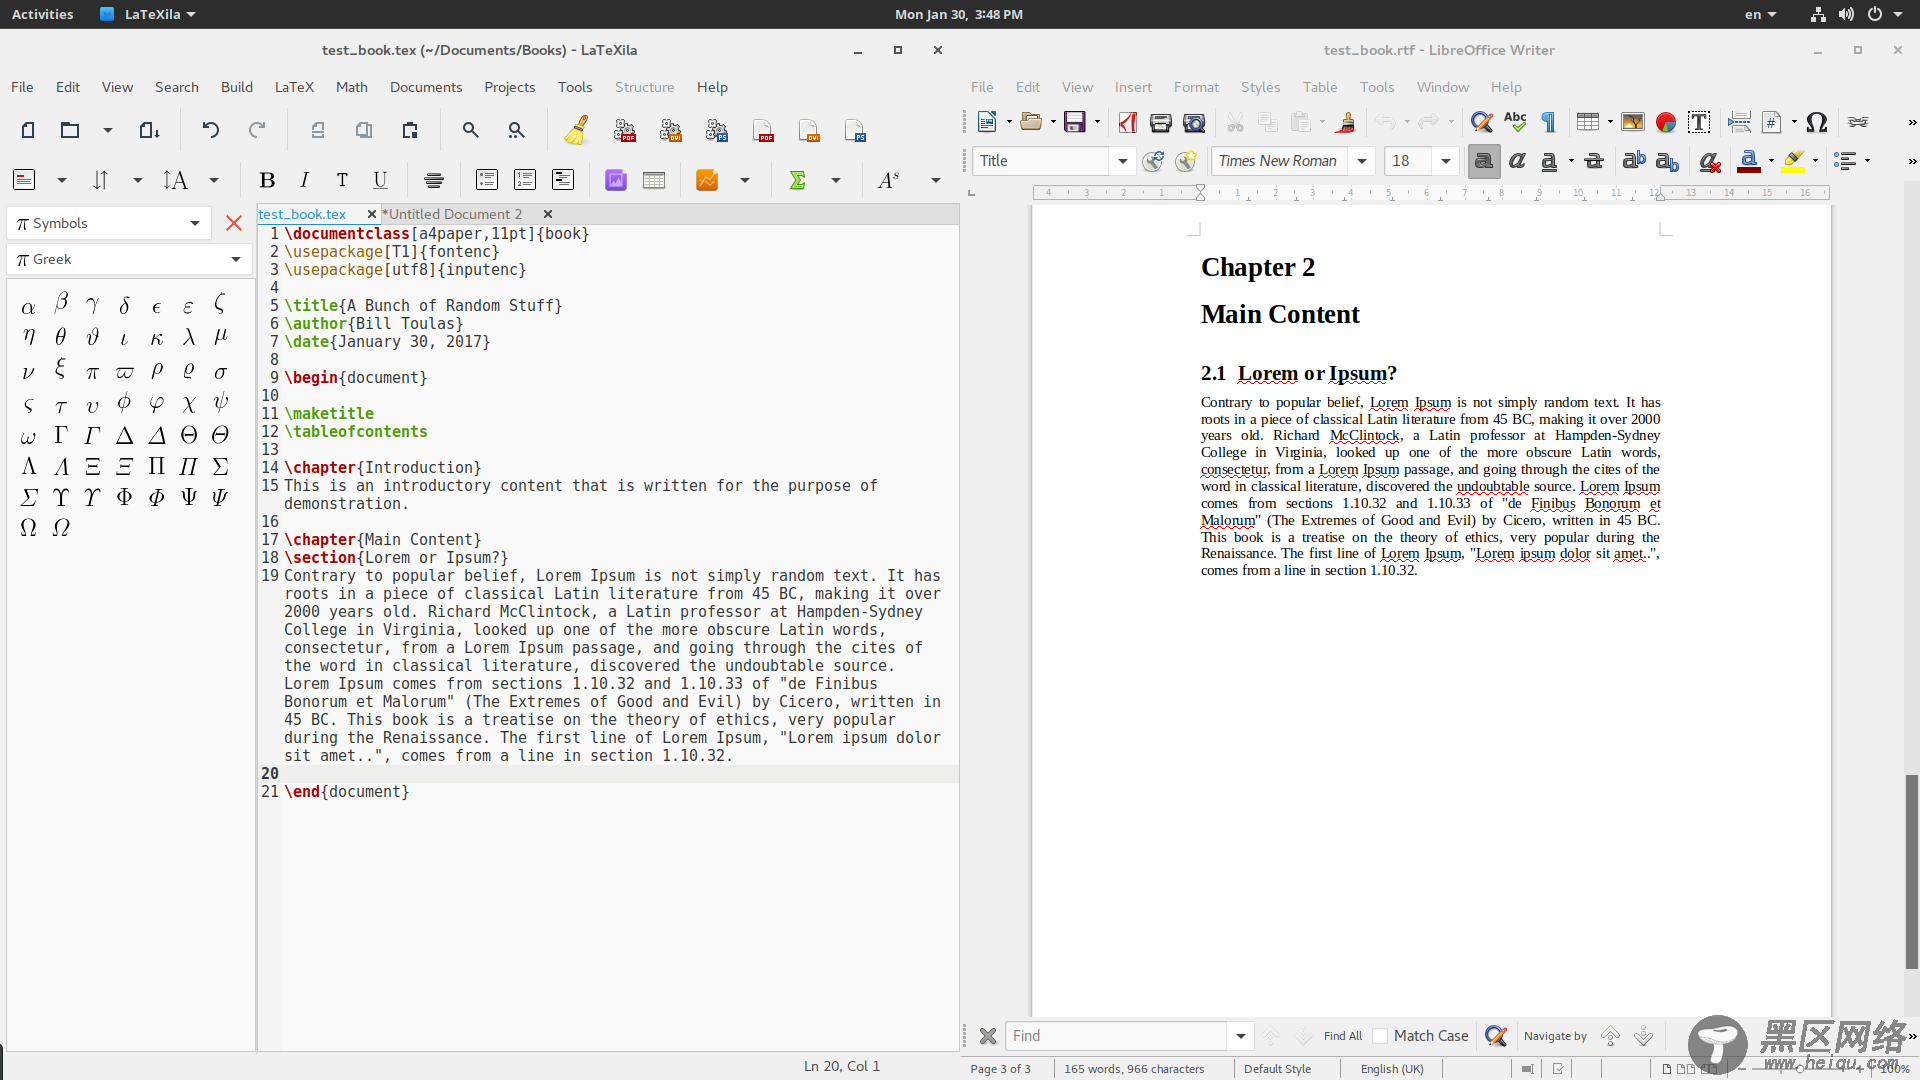The height and width of the screenshot is (1080, 1920).
Task: Click the Print icon in Writer
Action: tap(1160, 122)
